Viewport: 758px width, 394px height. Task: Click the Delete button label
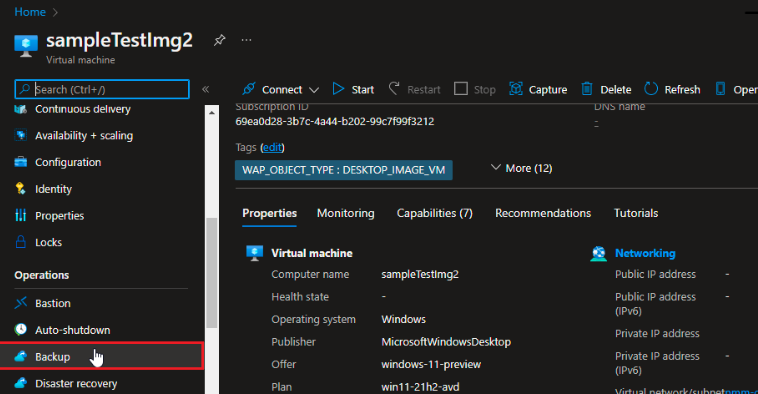(x=615, y=89)
